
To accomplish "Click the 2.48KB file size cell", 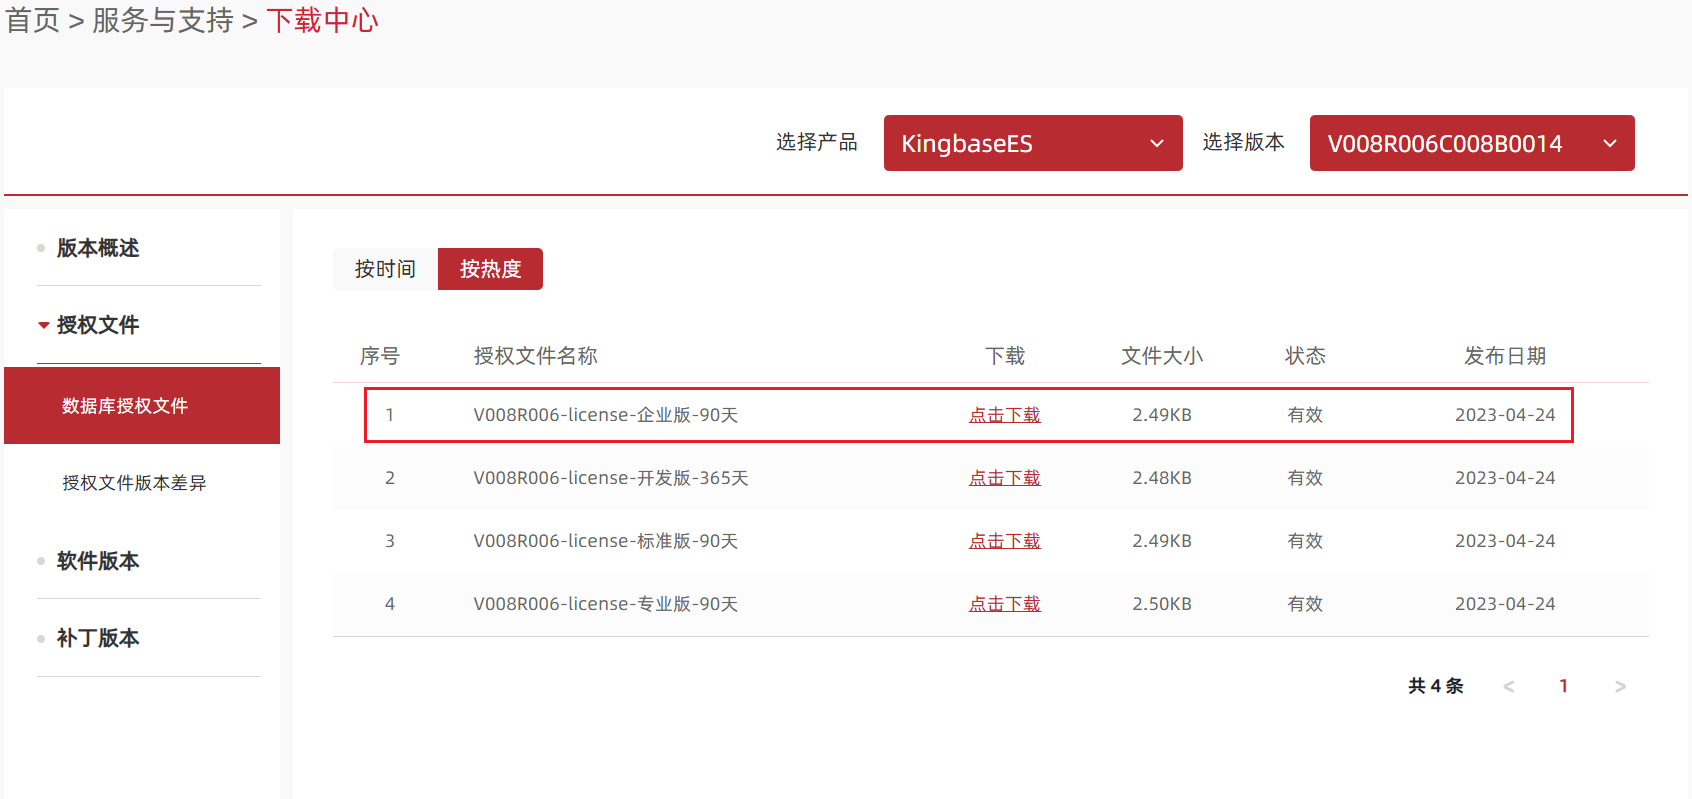I will tap(1162, 478).
